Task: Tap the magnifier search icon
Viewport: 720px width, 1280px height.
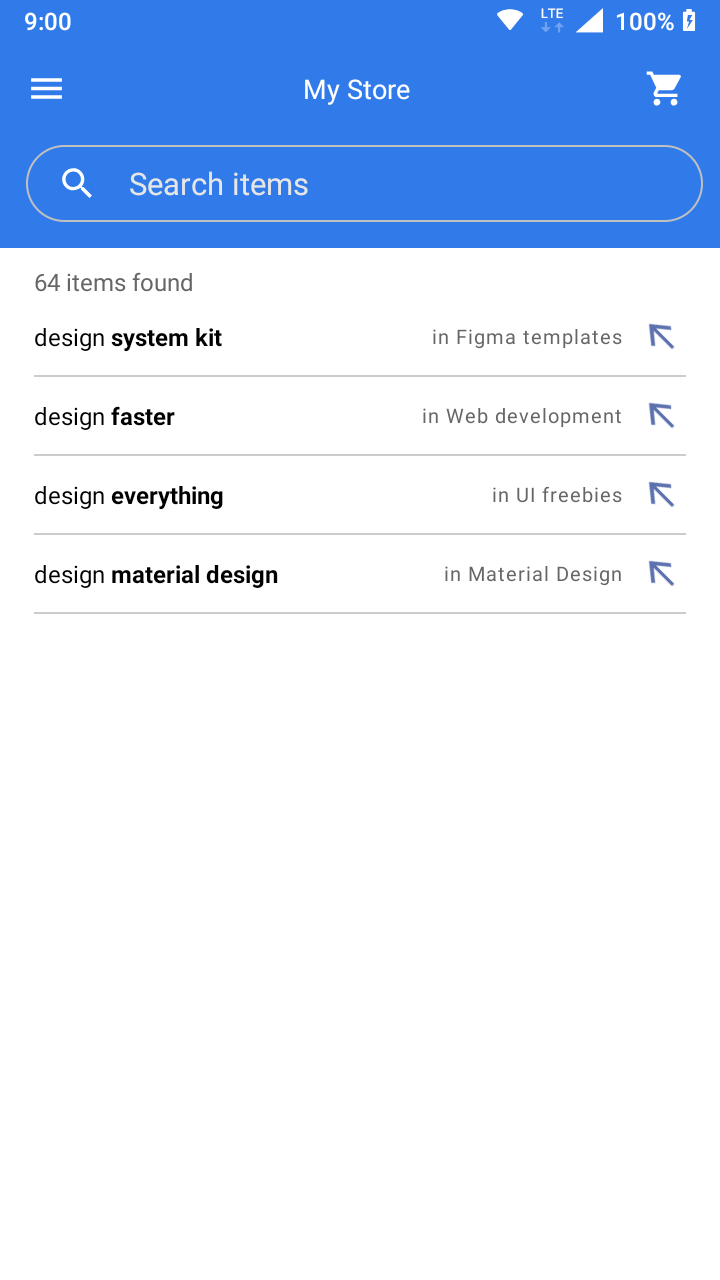Action: 77,184
